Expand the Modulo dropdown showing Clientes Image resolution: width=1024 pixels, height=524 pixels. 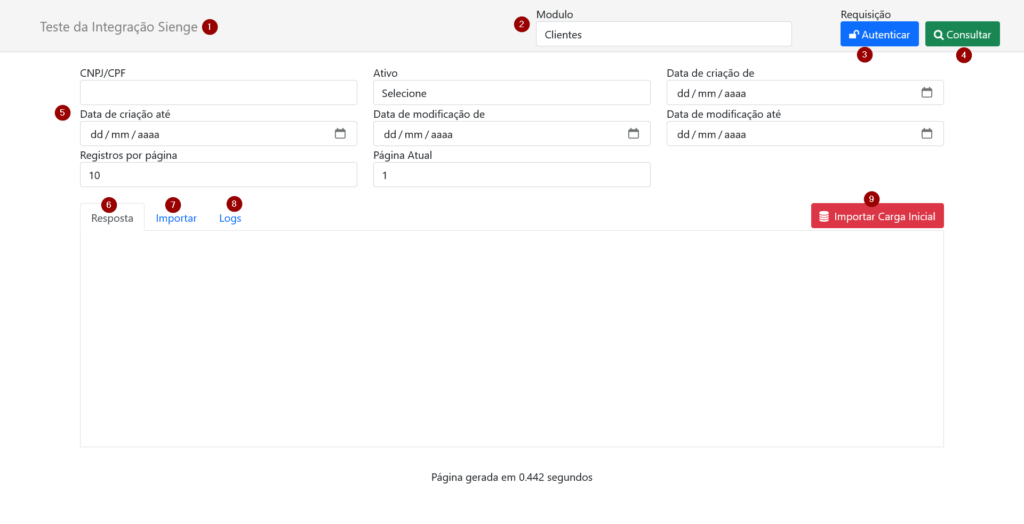(663, 34)
